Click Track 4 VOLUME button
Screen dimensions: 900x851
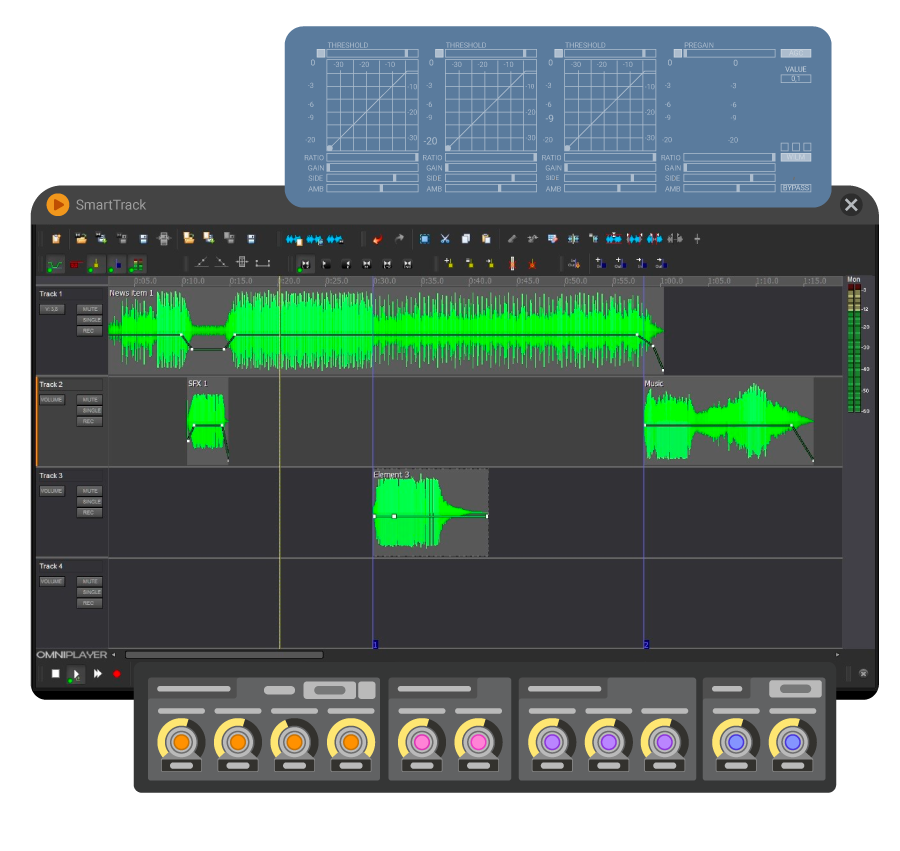pyautogui.click(x=52, y=581)
